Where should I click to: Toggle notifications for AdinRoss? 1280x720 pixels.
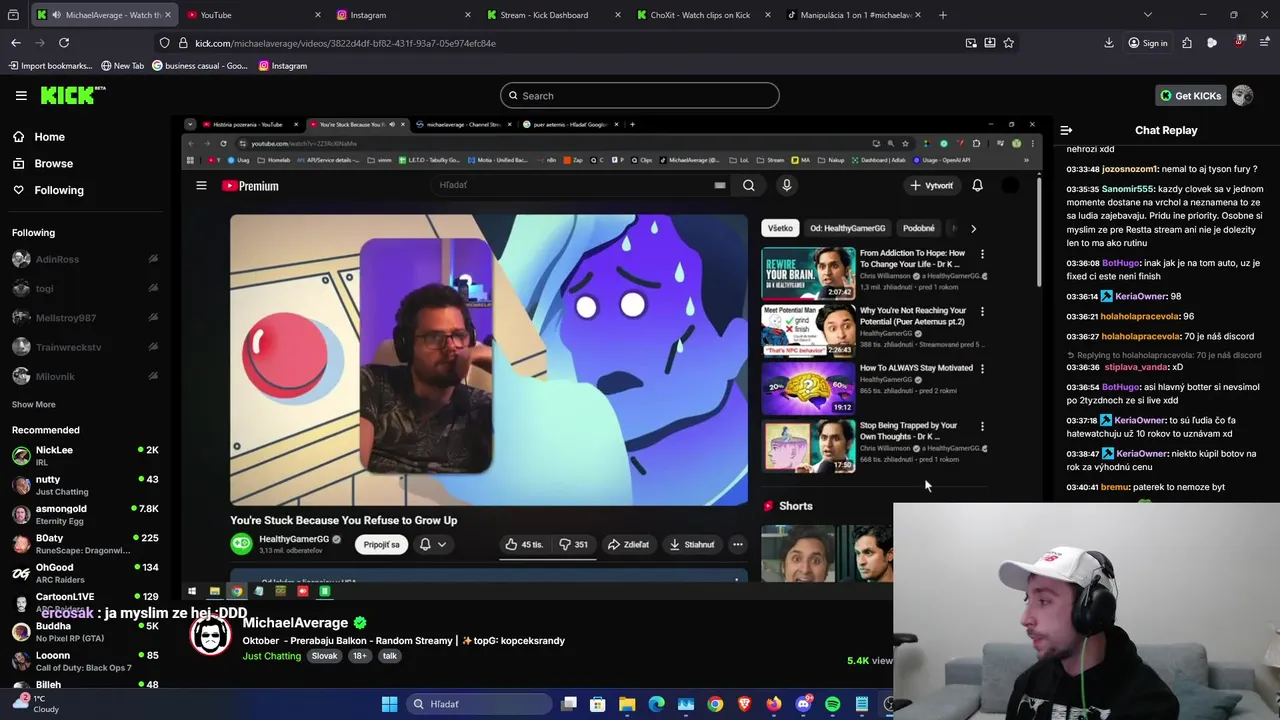153,259
